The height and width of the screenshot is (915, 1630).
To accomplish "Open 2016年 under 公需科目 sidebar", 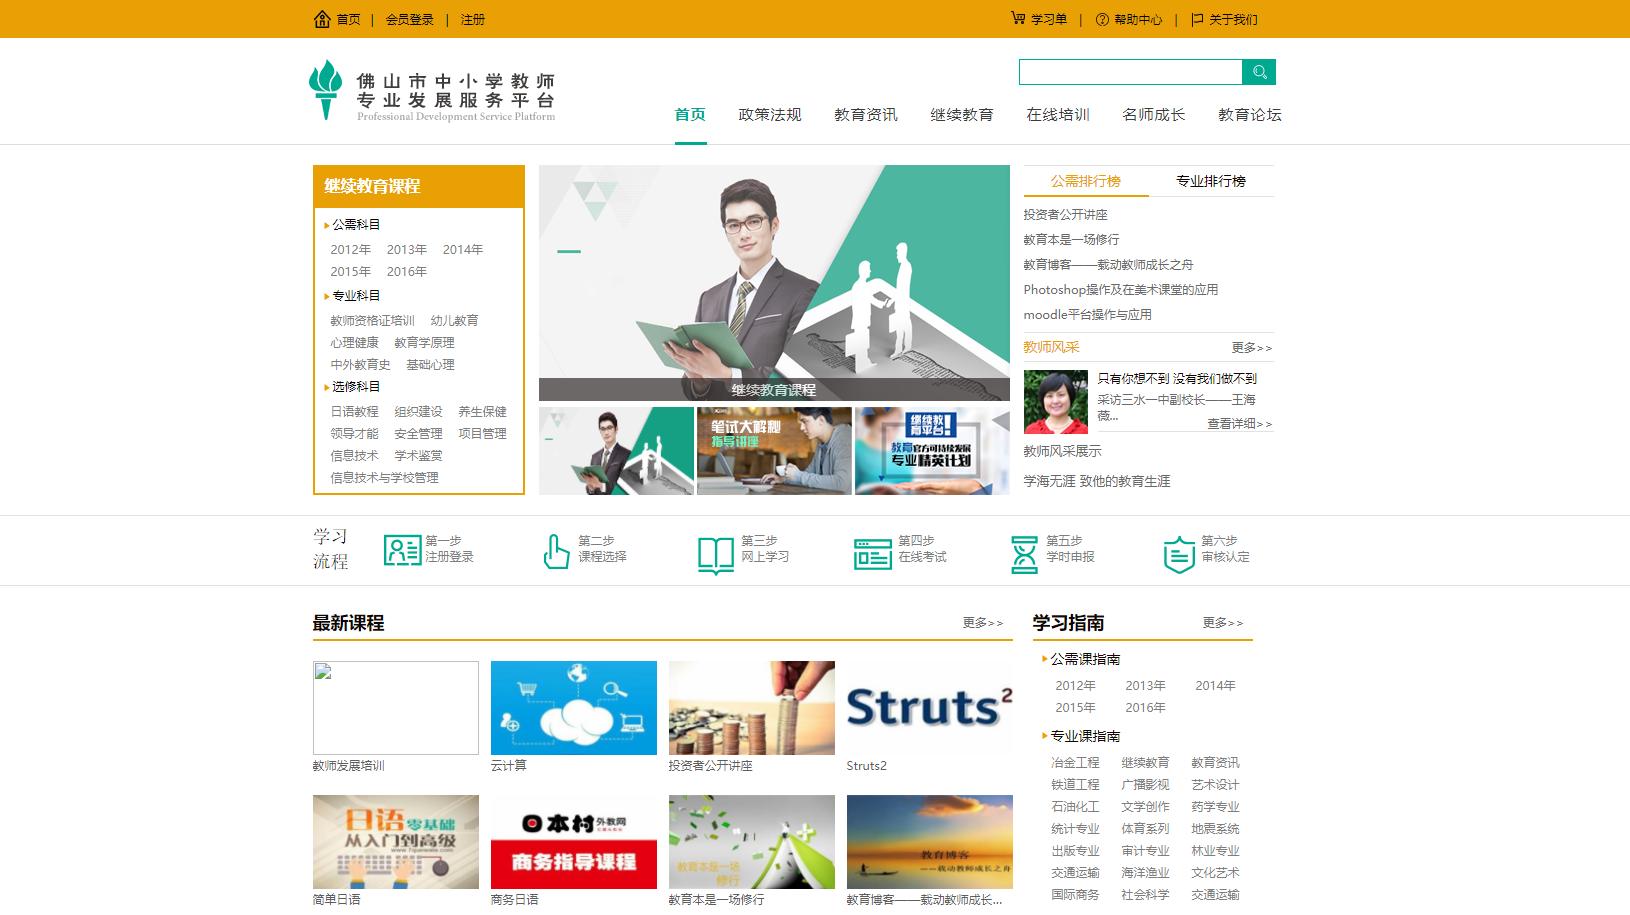I will pos(407,272).
